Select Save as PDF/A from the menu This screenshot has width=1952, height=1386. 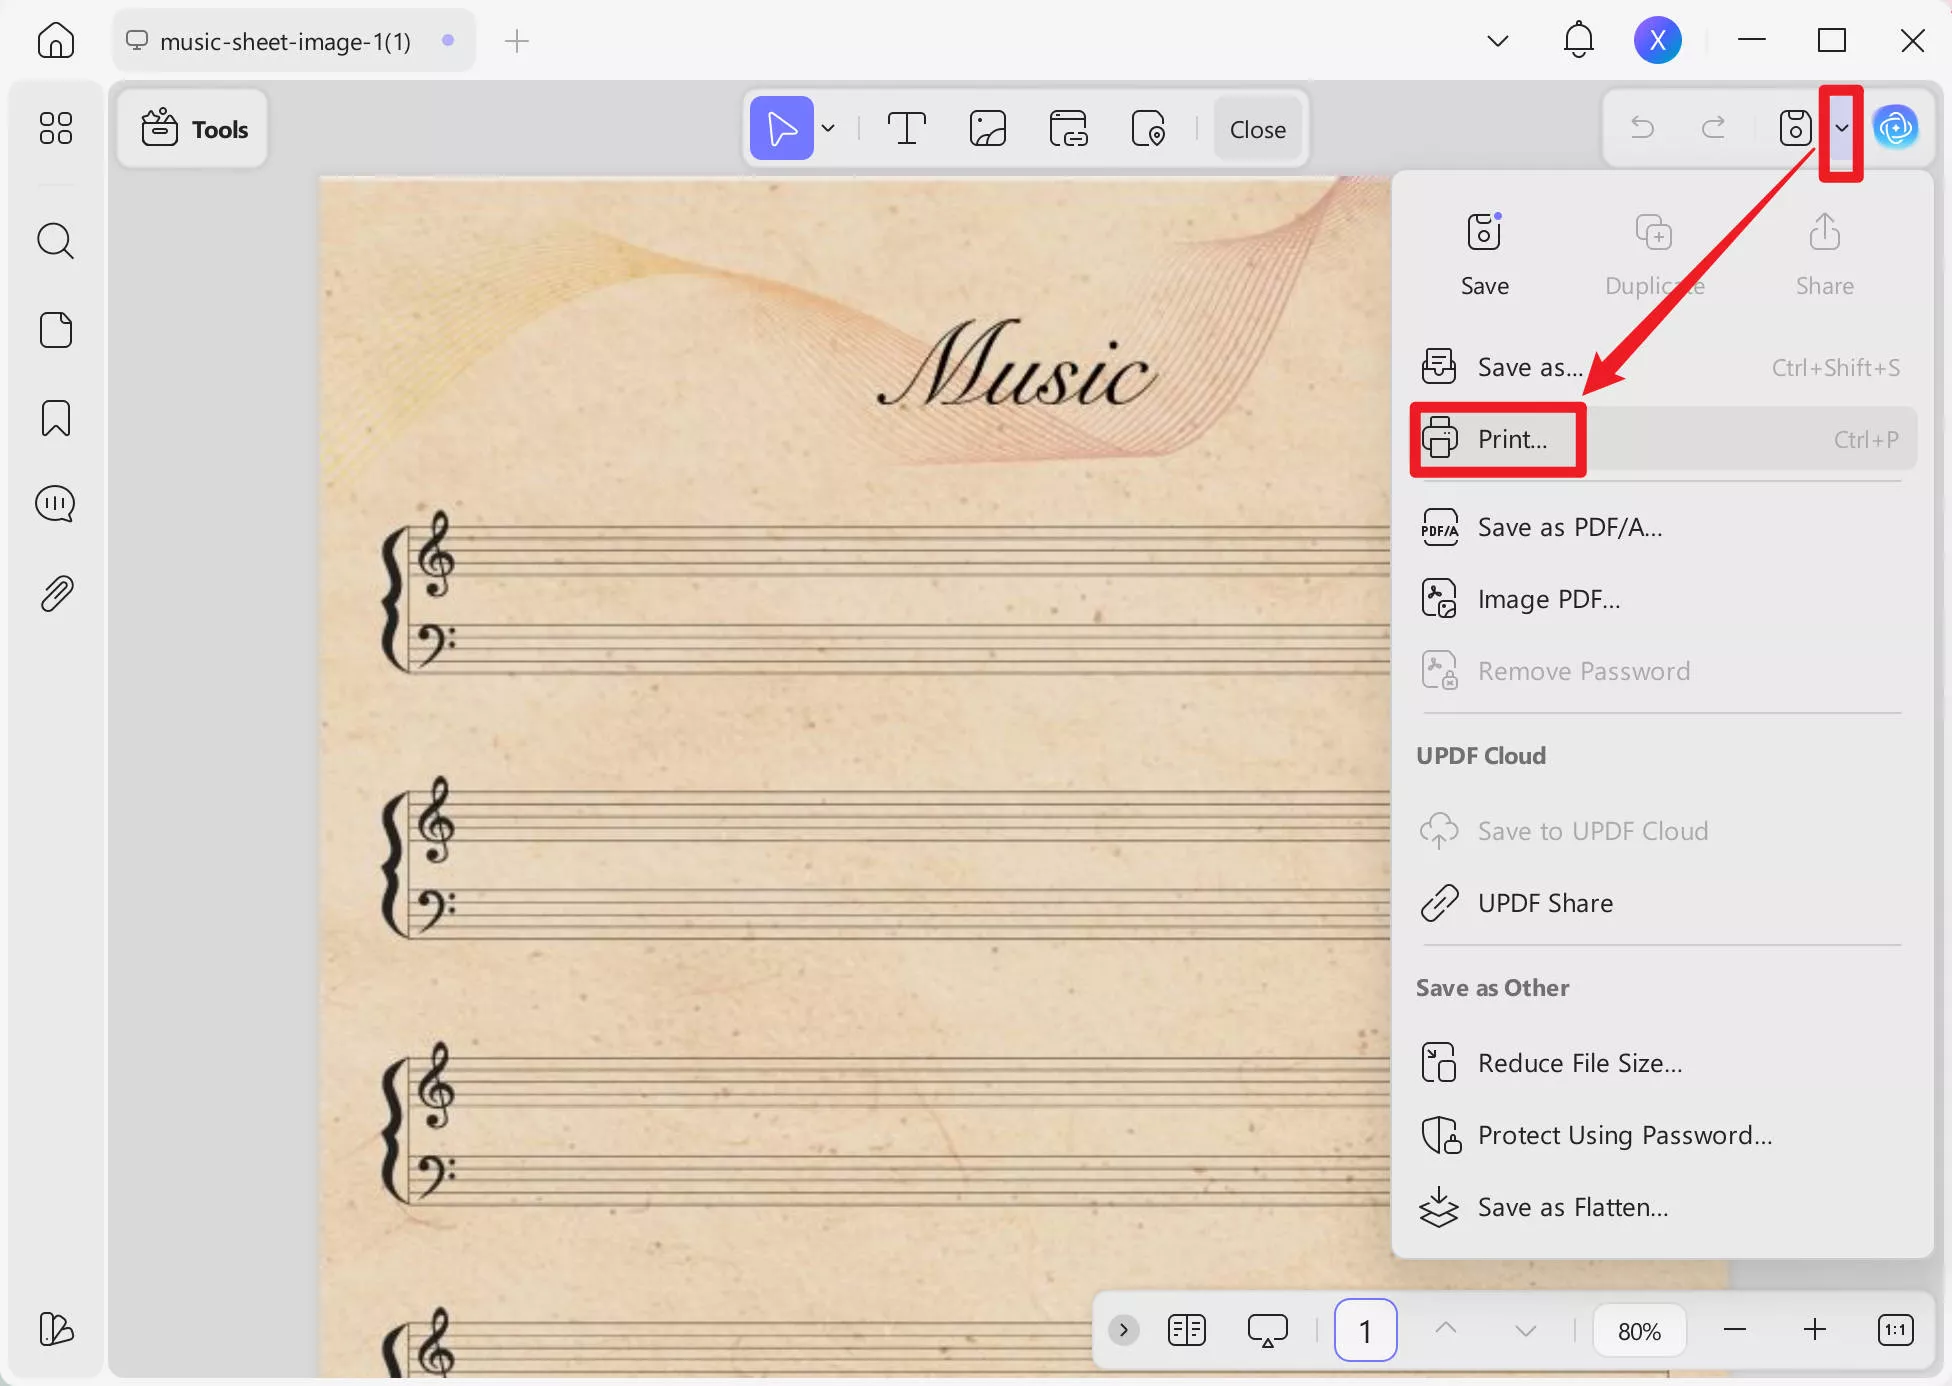(1568, 527)
